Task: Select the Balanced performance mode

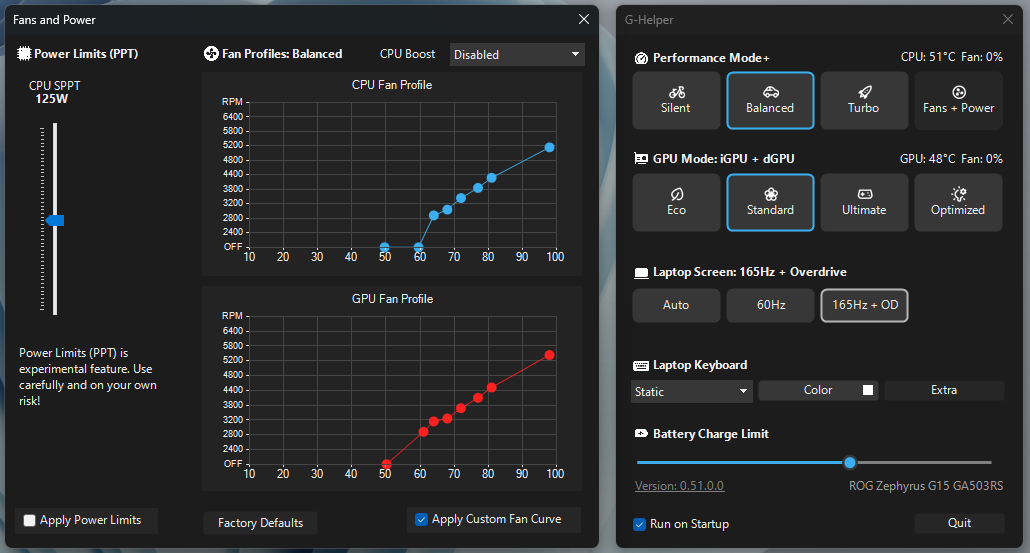Action: pyautogui.click(x=770, y=100)
